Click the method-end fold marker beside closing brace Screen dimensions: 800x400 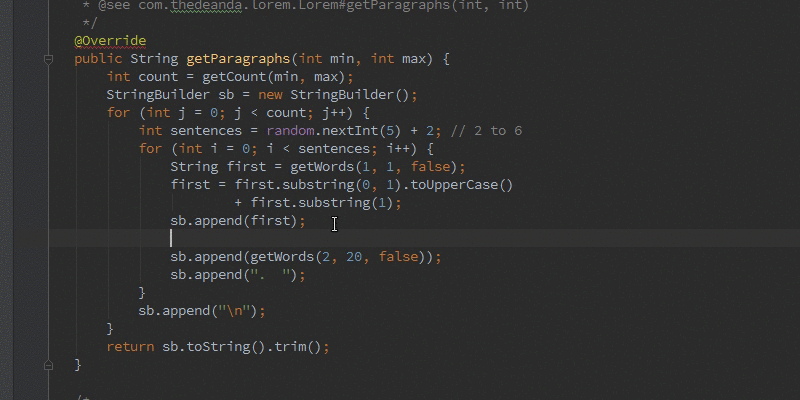point(48,365)
